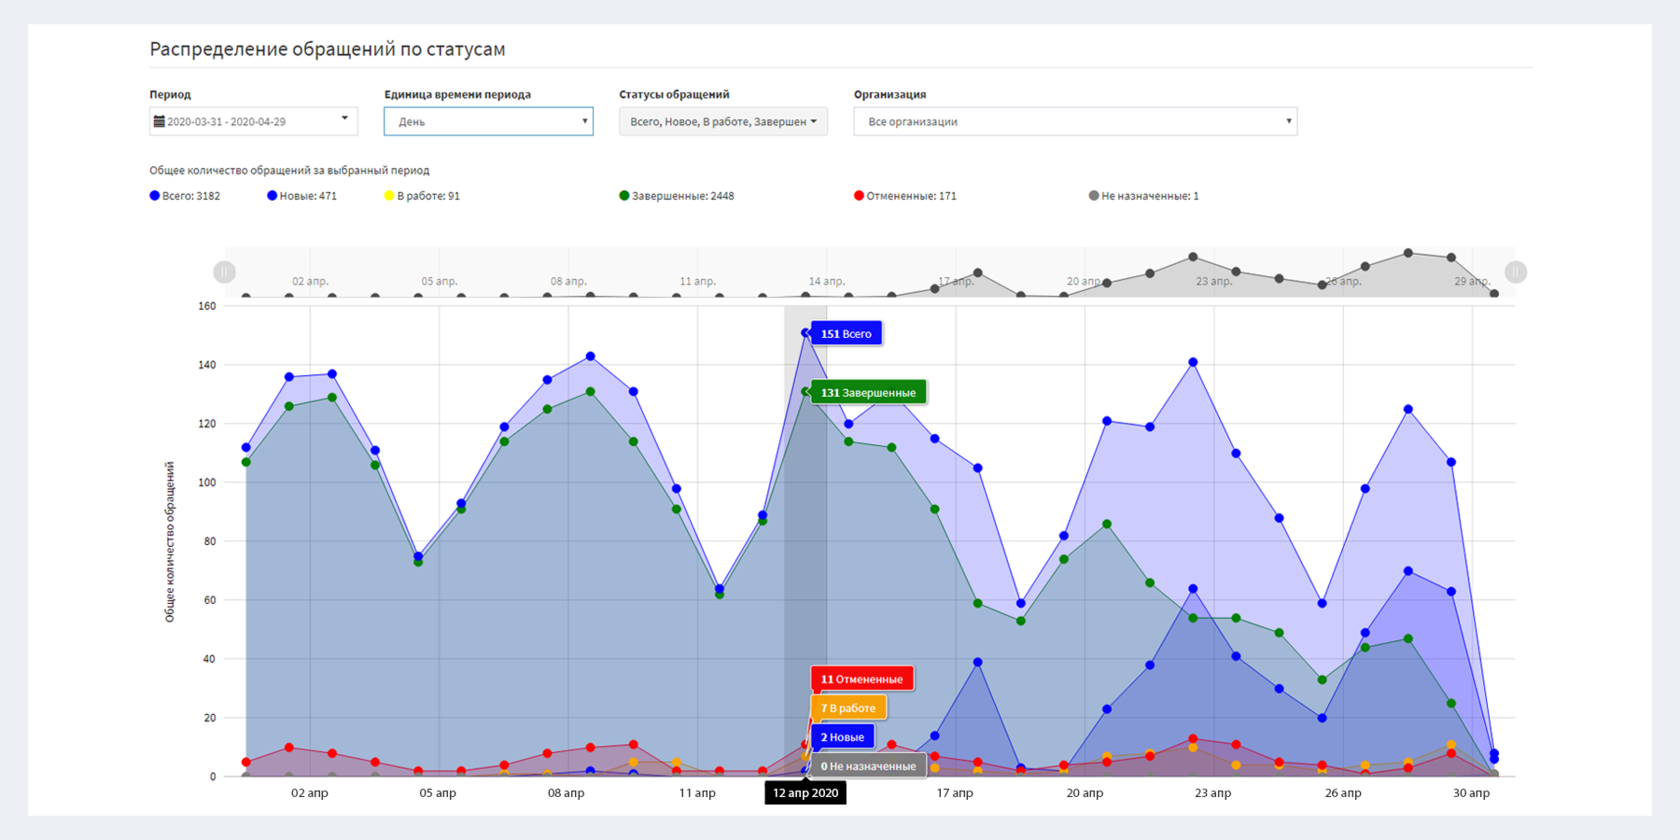The image size is (1680, 840).
Task: Click the Всего peak point at 08 апр
Action: tap(590, 357)
